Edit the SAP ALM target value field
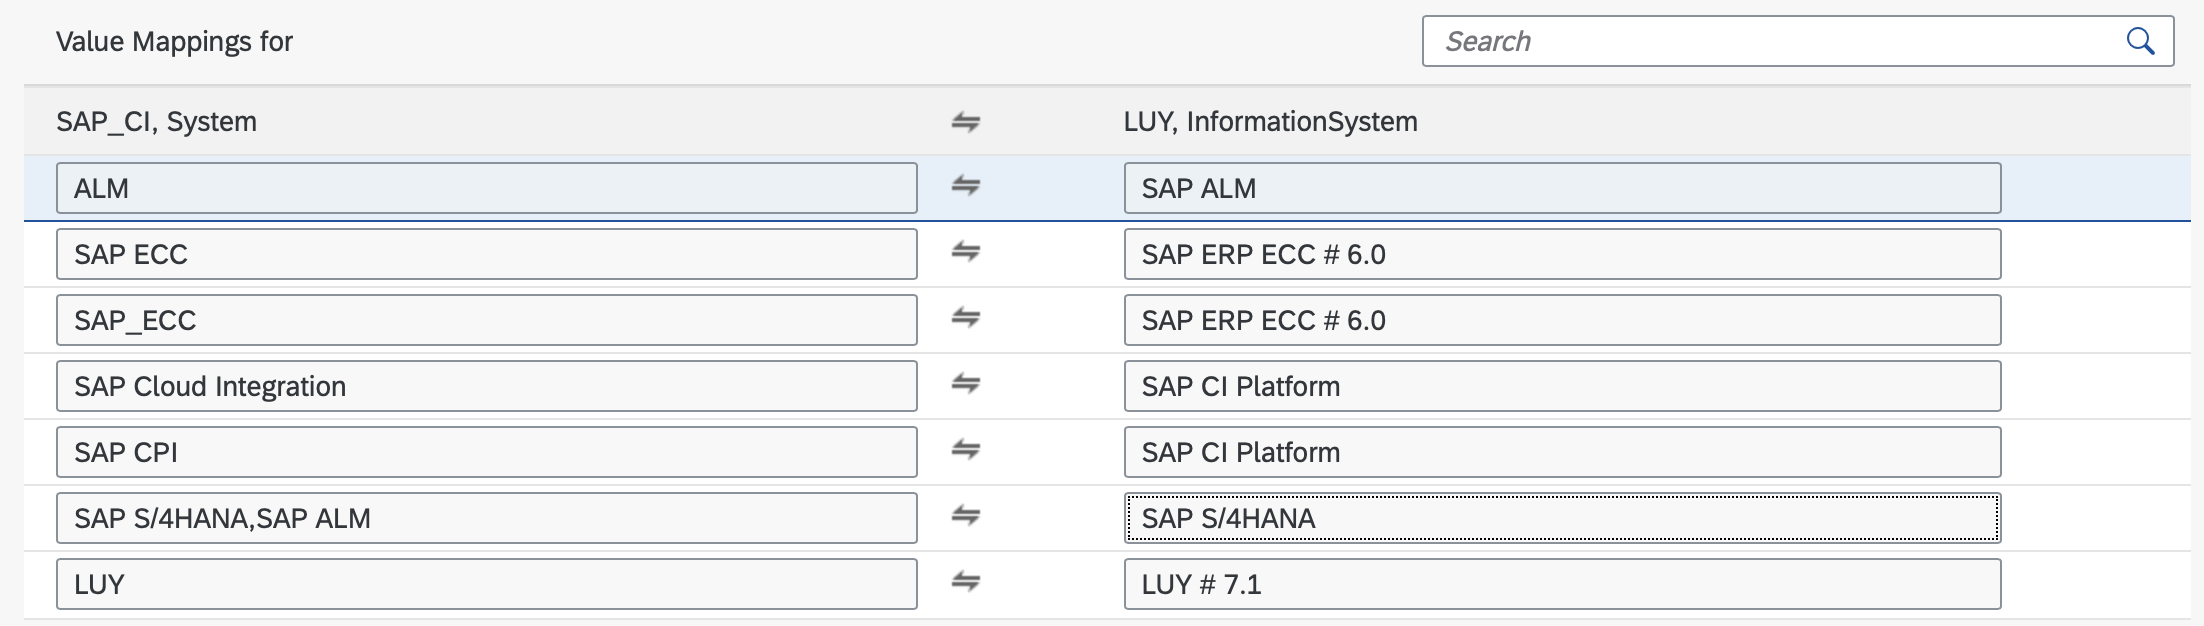Image resolution: width=2204 pixels, height=626 pixels. 1562,188
